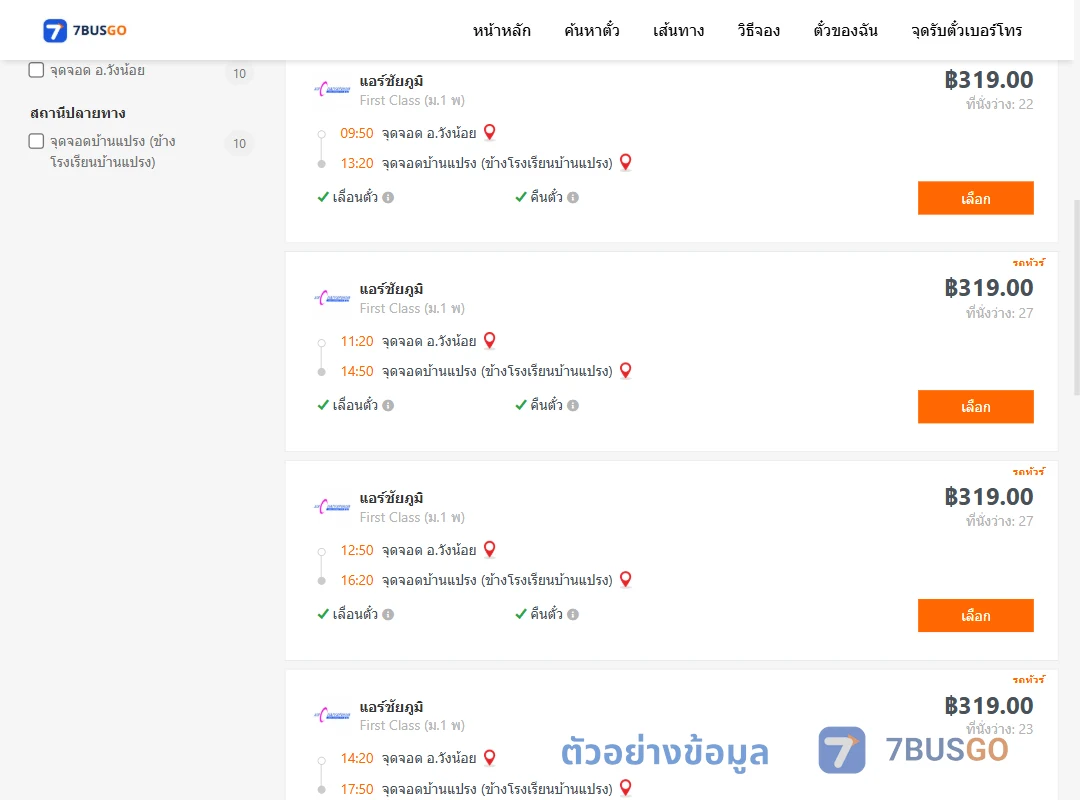1080x800 pixels.
Task: Show เลื่อนตั๋ว info icon on 12:50 trip
Action: click(388, 615)
